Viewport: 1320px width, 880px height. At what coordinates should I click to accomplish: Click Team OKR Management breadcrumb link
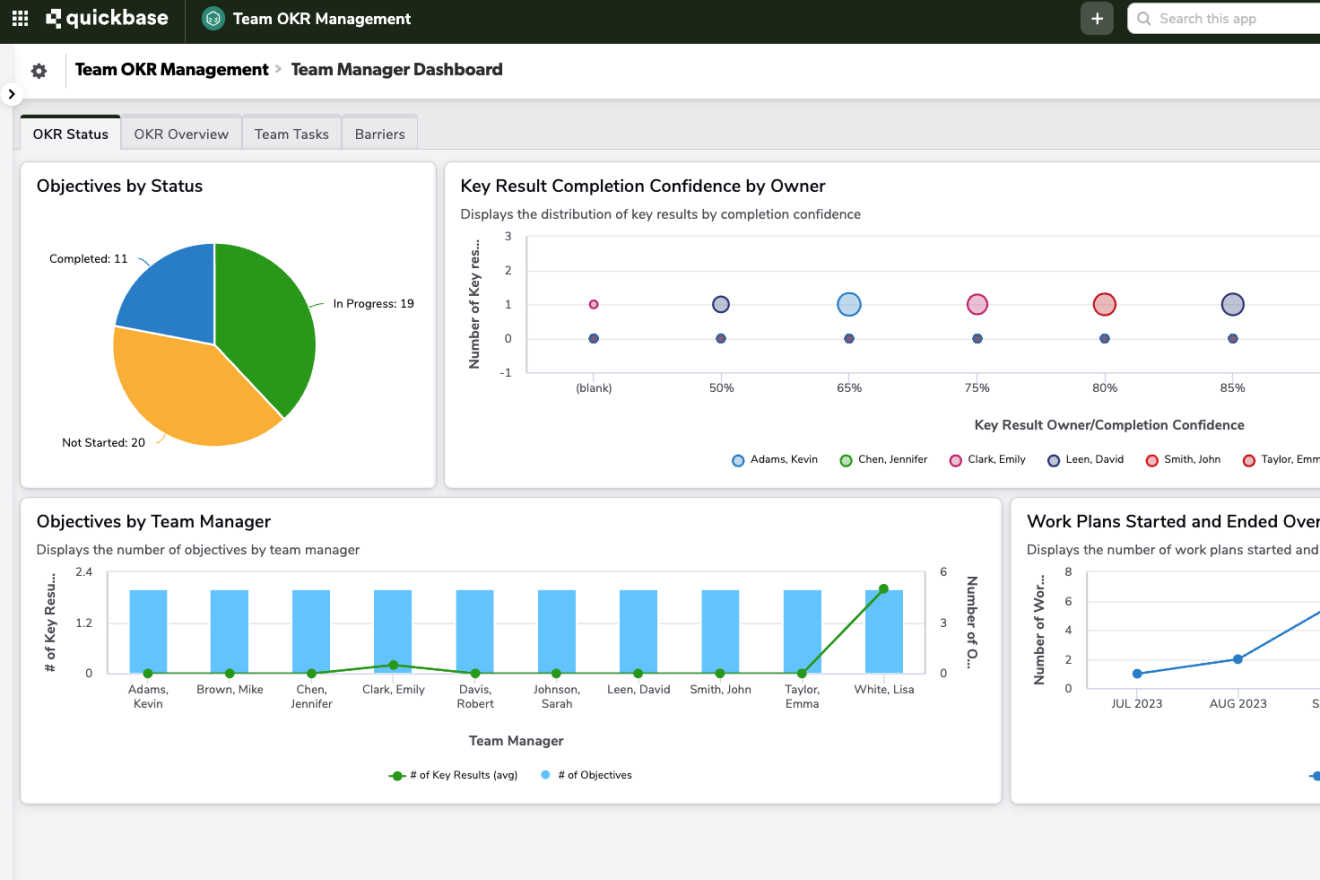tap(172, 70)
